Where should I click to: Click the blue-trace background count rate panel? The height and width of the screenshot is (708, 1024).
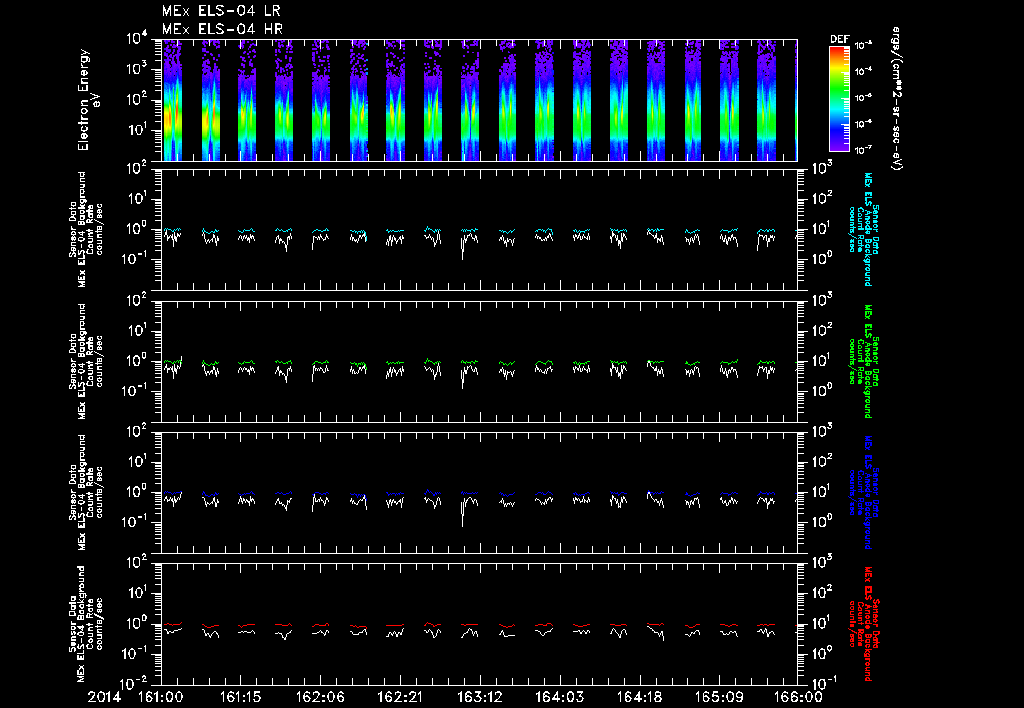(x=479, y=492)
